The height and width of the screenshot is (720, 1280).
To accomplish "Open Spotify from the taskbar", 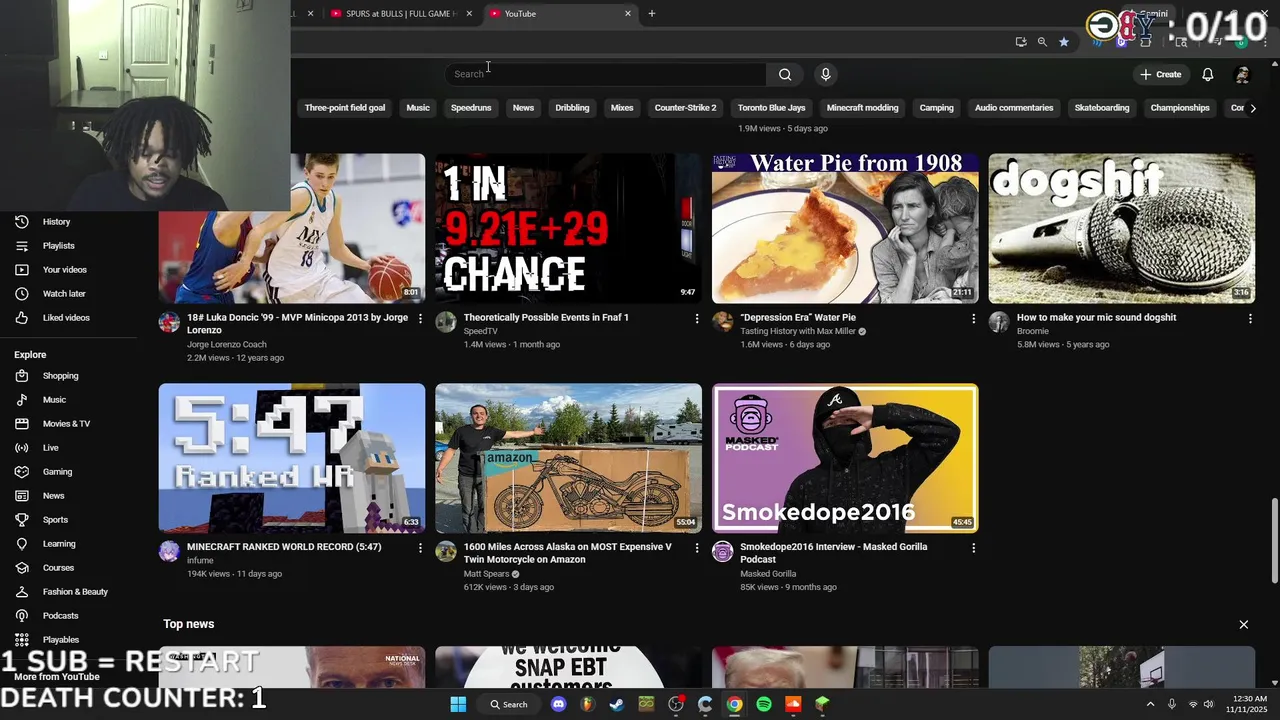I will tap(764, 704).
